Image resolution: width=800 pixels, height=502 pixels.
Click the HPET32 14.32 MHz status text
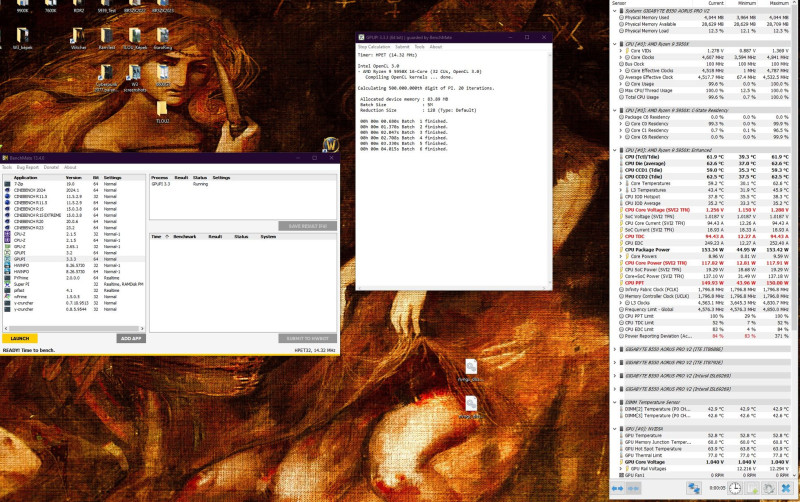pyautogui.click(x=315, y=350)
